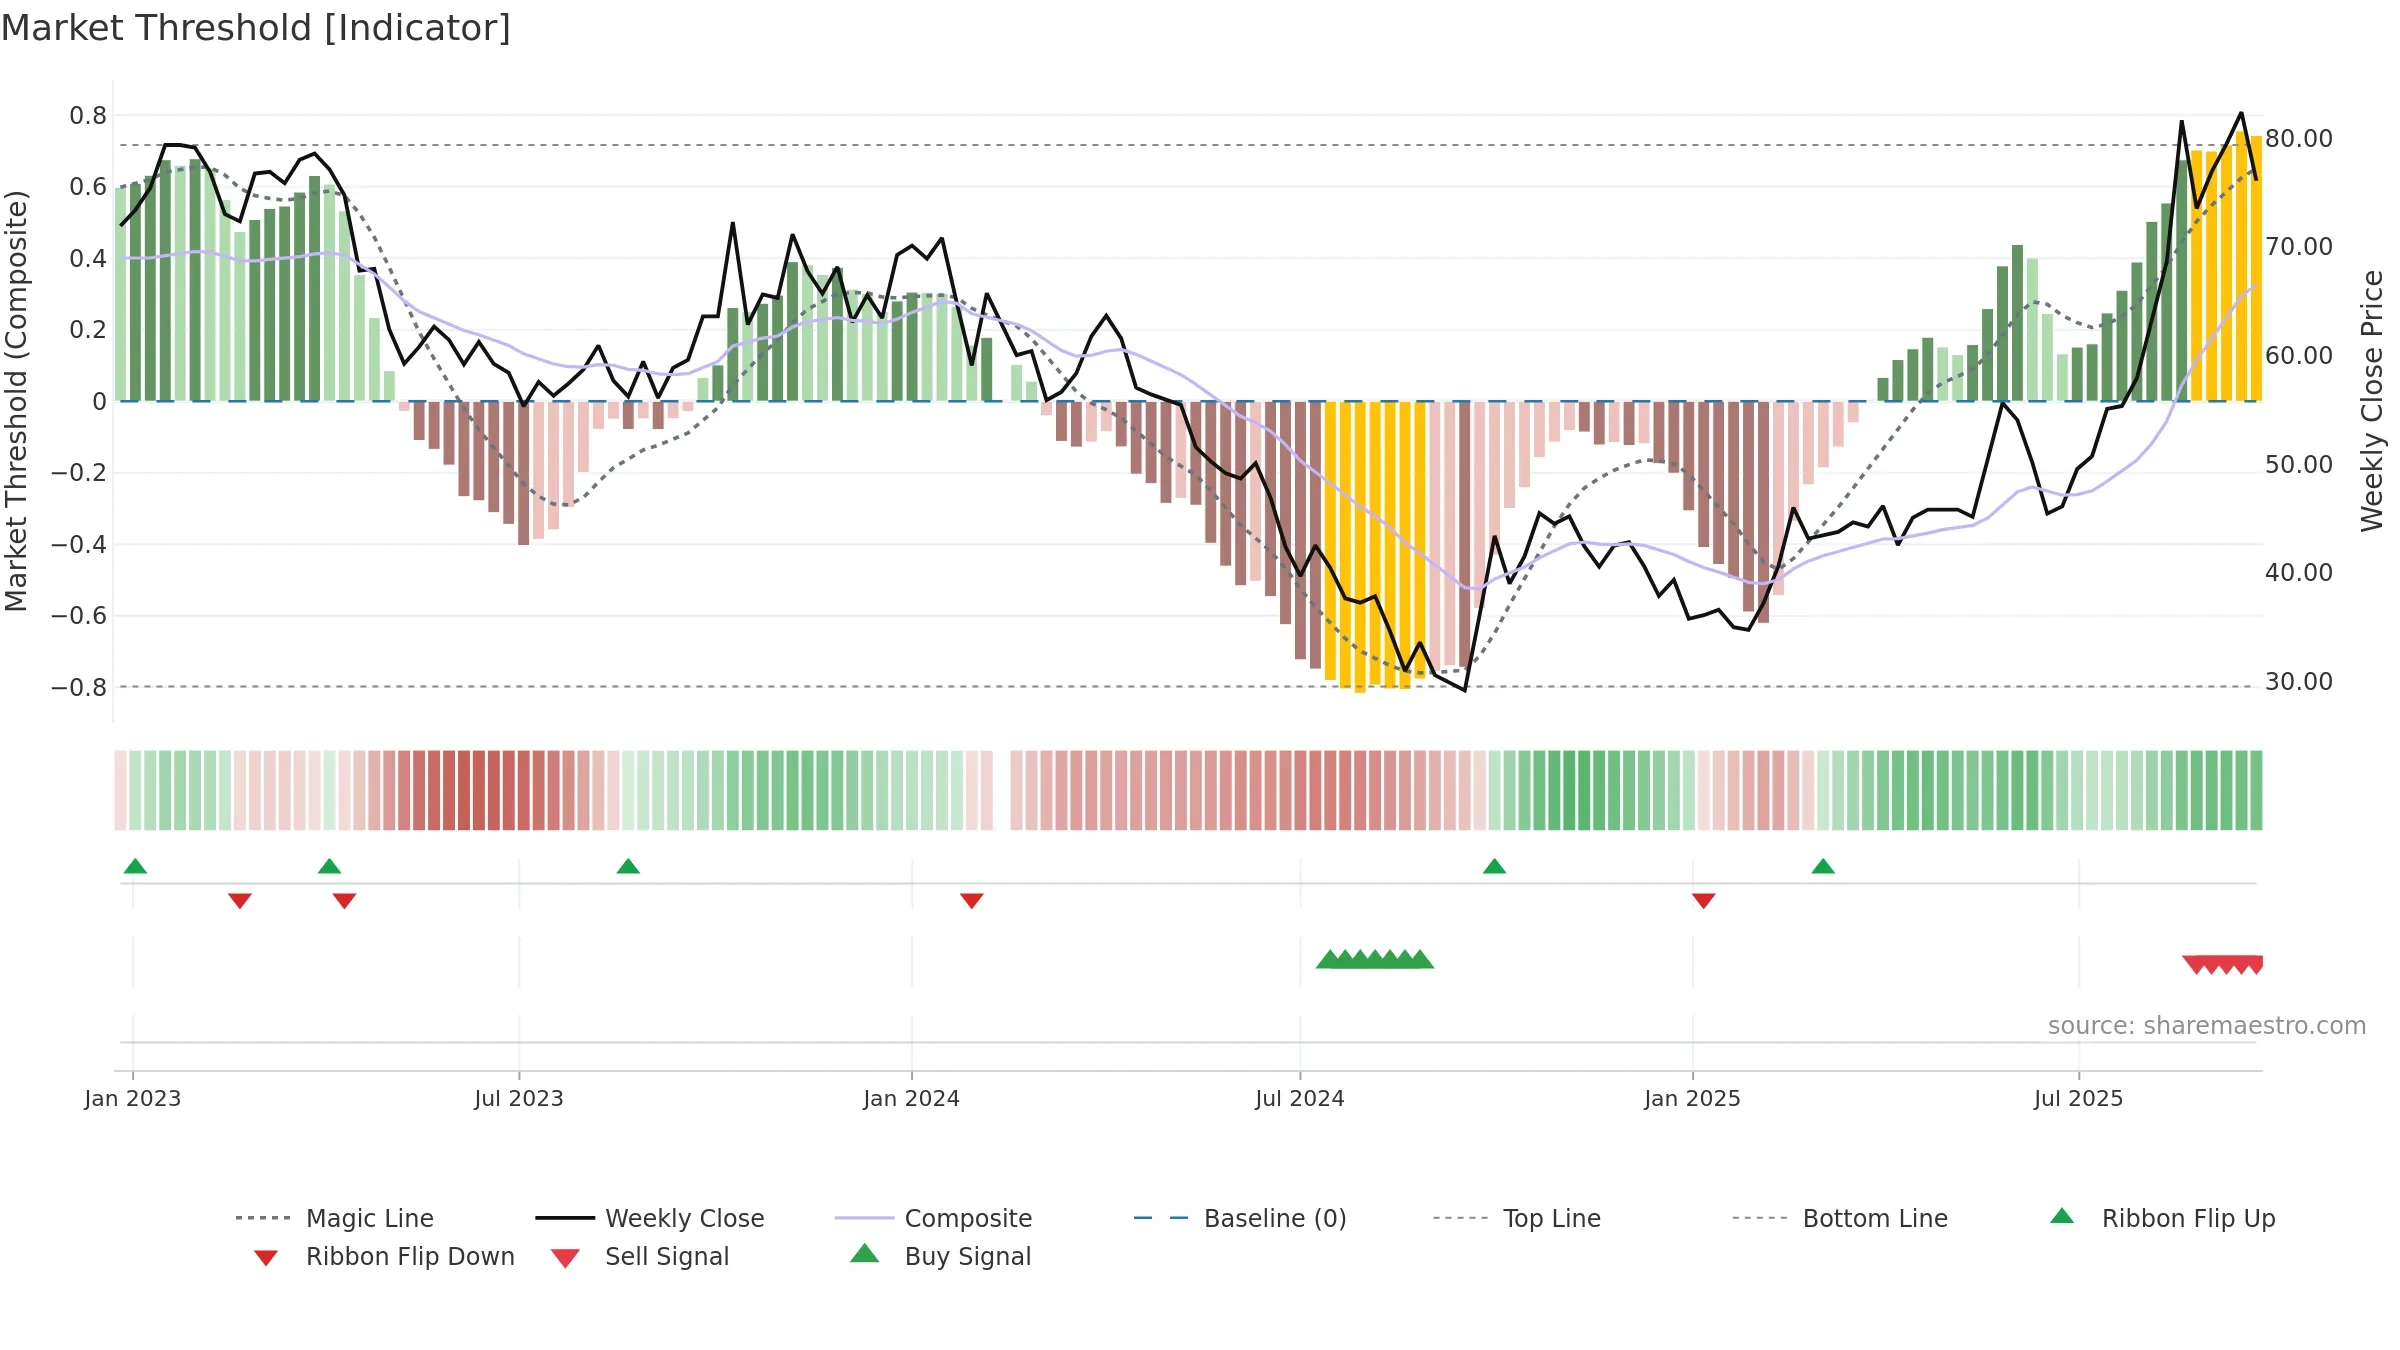Screen dimensions: 2400x1350
Task: Click the −0.8 left axis tick label
Action: point(79,687)
